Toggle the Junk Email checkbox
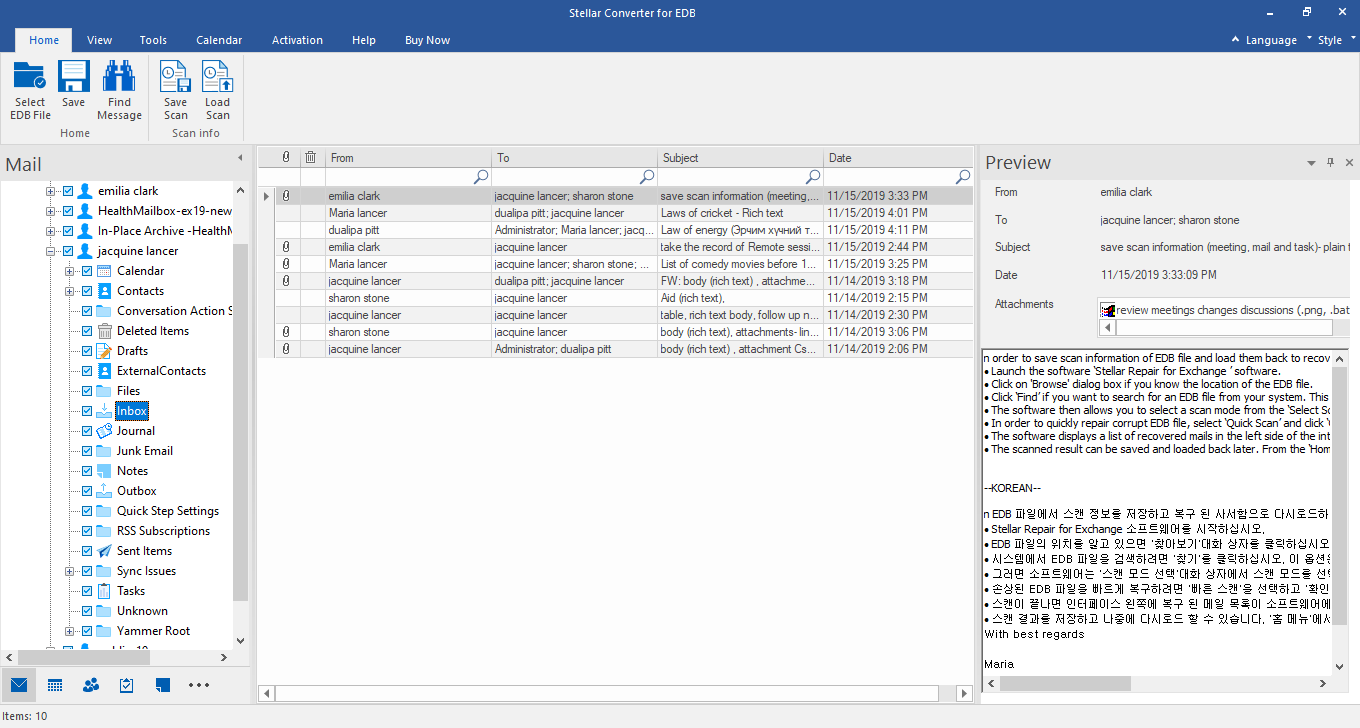This screenshot has height=728, width=1360. [x=87, y=451]
